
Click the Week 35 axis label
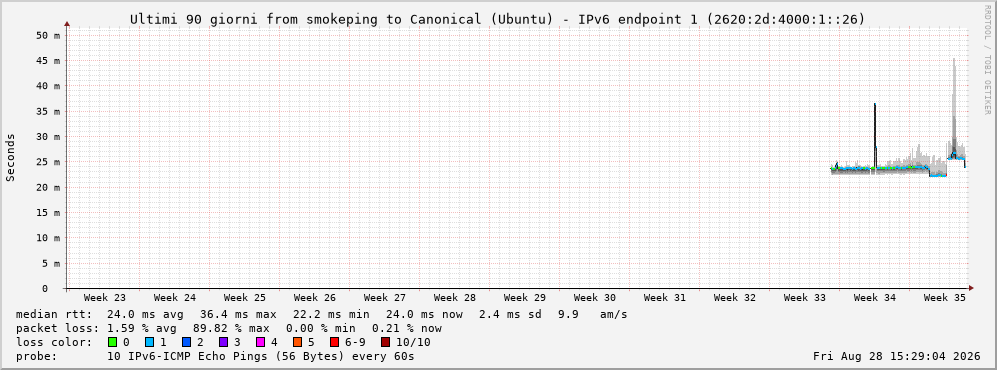[944, 298]
